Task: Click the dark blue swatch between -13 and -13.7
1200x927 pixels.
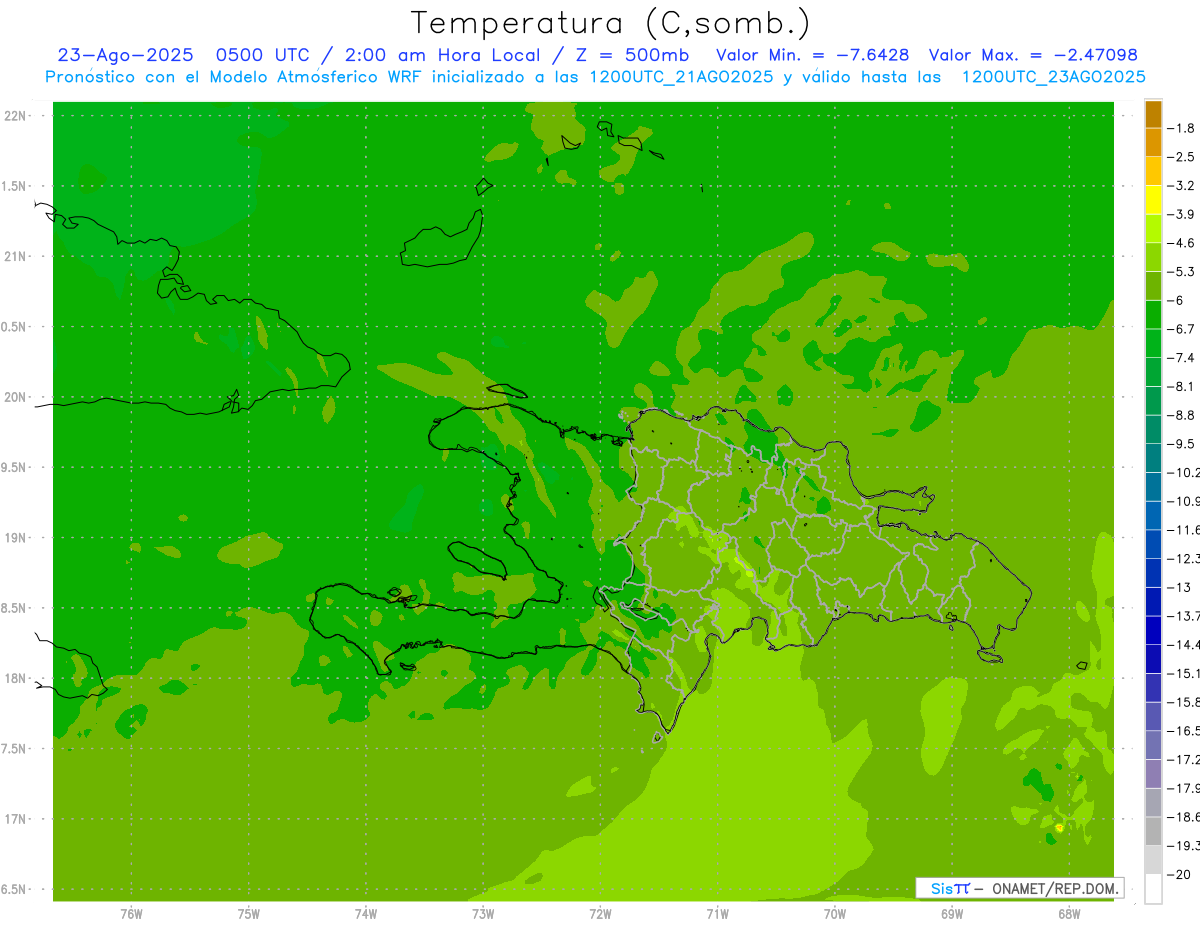Action: pos(1153,601)
